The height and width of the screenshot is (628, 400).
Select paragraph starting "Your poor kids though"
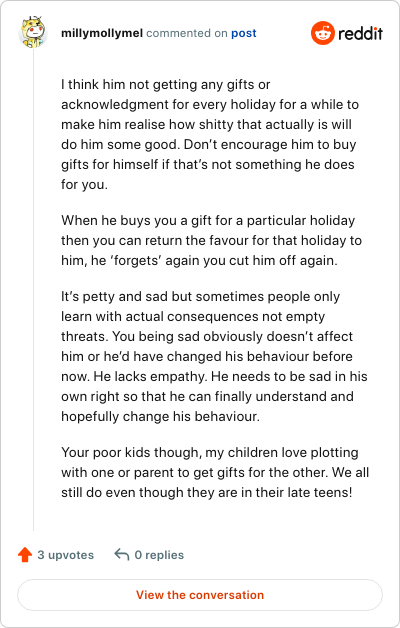215,472
